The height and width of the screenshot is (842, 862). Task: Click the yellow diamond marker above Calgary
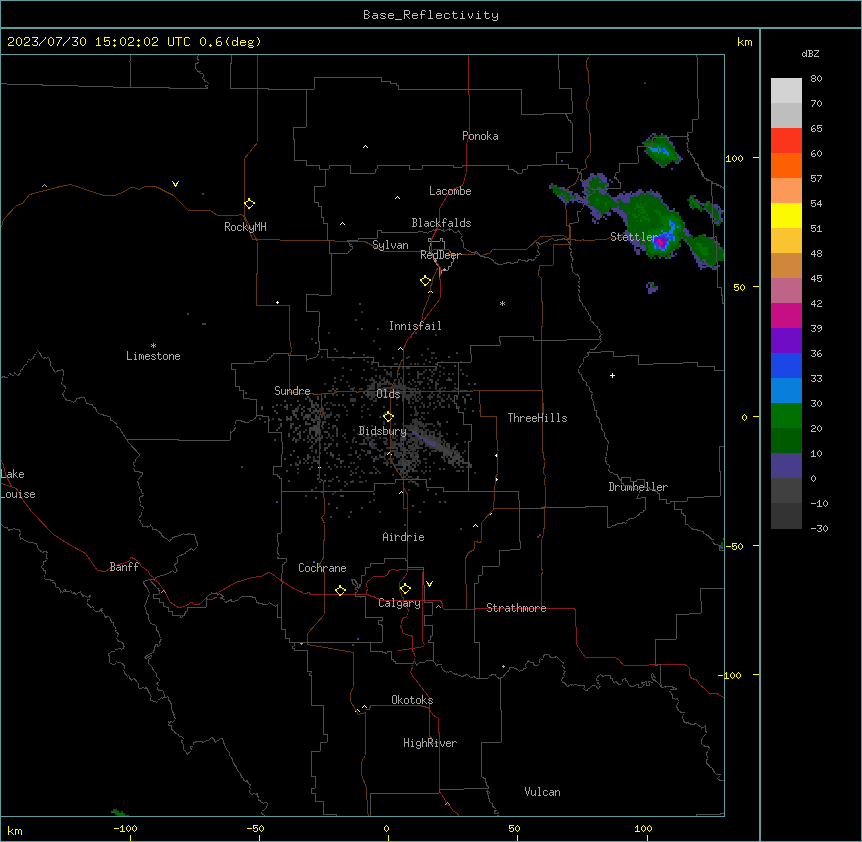(405, 589)
